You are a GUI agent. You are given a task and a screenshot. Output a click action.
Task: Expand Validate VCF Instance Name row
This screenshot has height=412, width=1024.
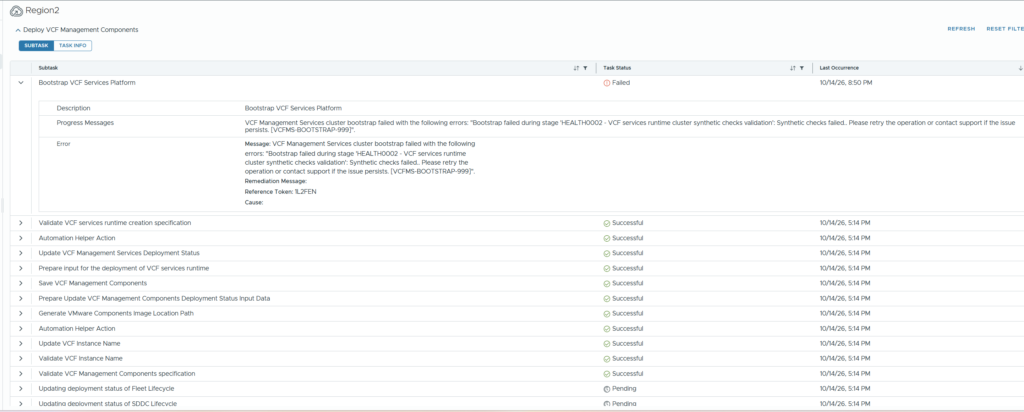tap(21, 358)
